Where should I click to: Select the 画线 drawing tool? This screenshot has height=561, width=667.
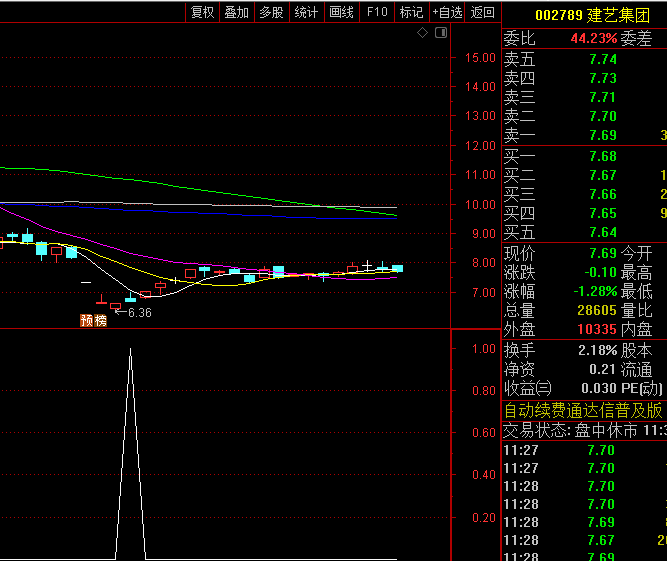pos(342,12)
